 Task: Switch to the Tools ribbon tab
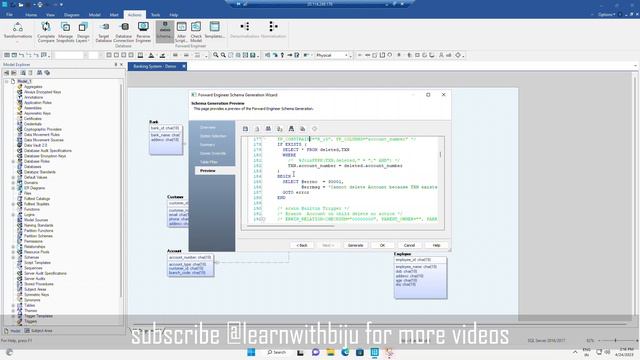point(156,15)
